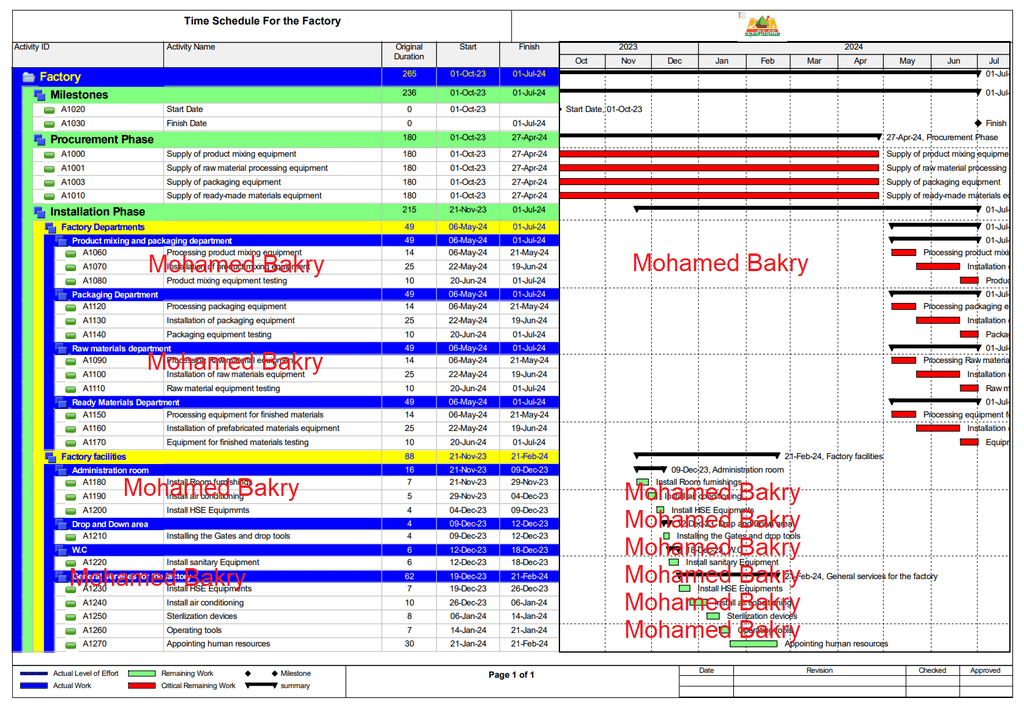Click the activity icon for A1150
The image size is (1024, 712).
pyautogui.click(x=71, y=415)
